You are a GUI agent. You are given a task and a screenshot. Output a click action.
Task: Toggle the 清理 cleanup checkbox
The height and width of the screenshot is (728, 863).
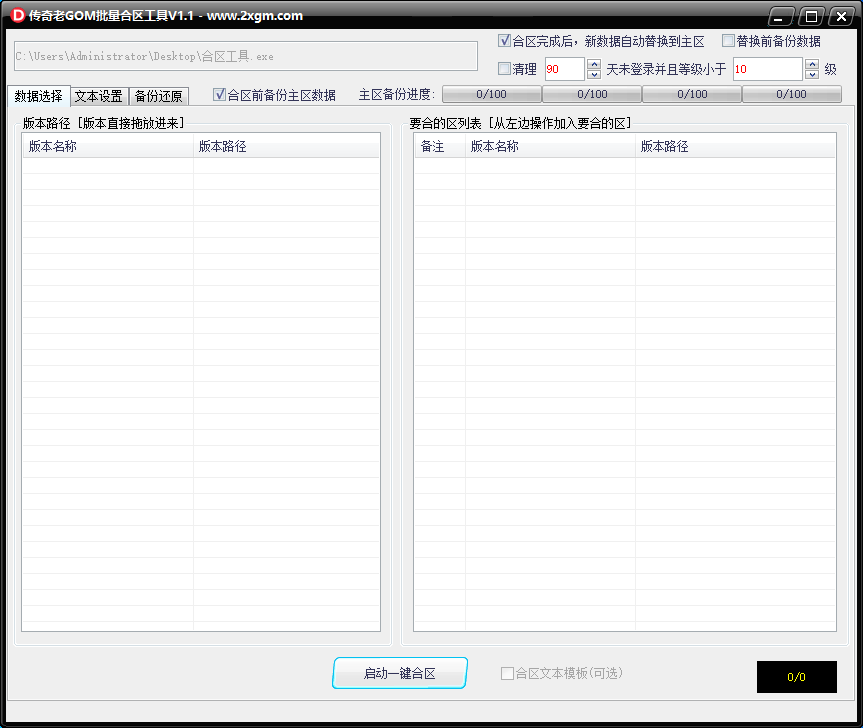(505, 68)
